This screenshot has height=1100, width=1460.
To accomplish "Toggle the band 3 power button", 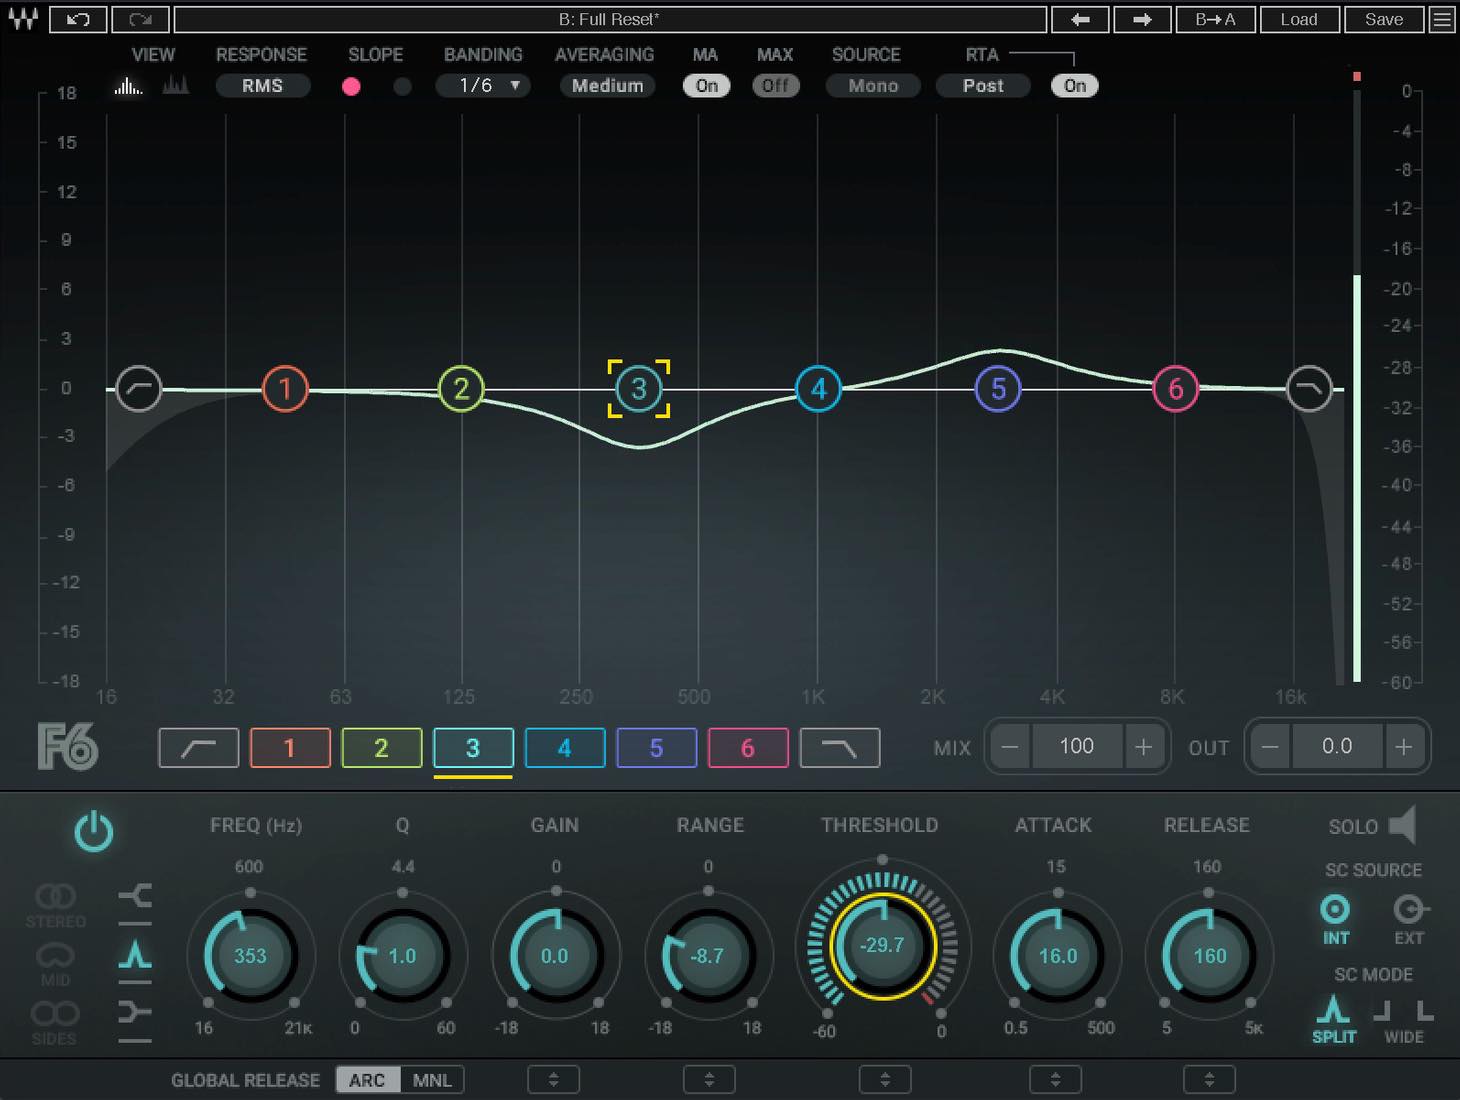I will (x=94, y=832).
